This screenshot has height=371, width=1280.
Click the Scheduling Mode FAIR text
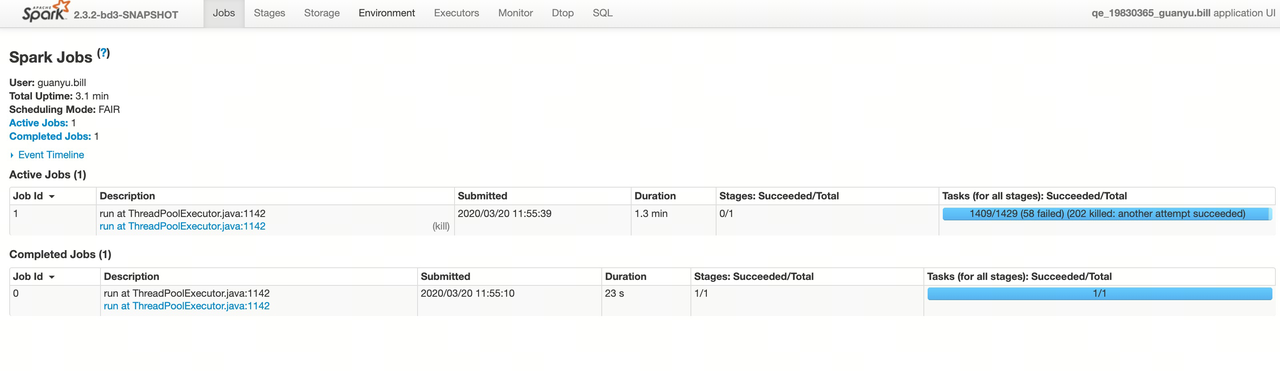[x=64, y=109]
